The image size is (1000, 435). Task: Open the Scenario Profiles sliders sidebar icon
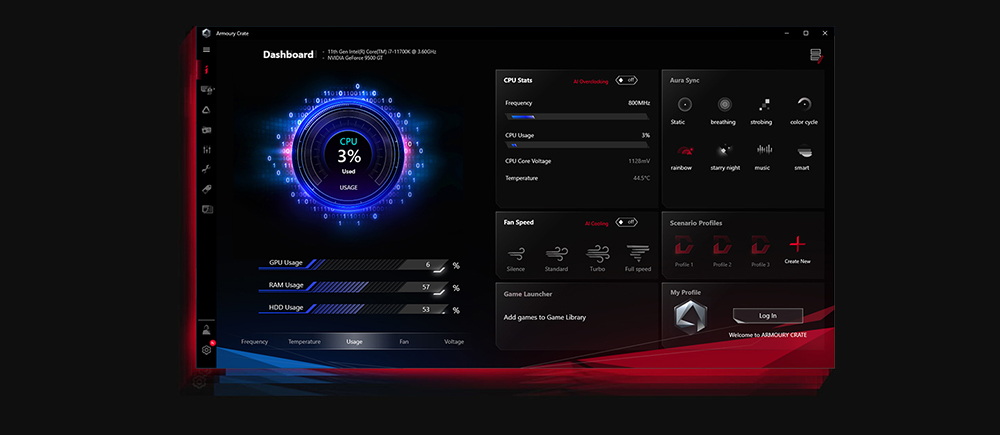(x=206, y=150)
